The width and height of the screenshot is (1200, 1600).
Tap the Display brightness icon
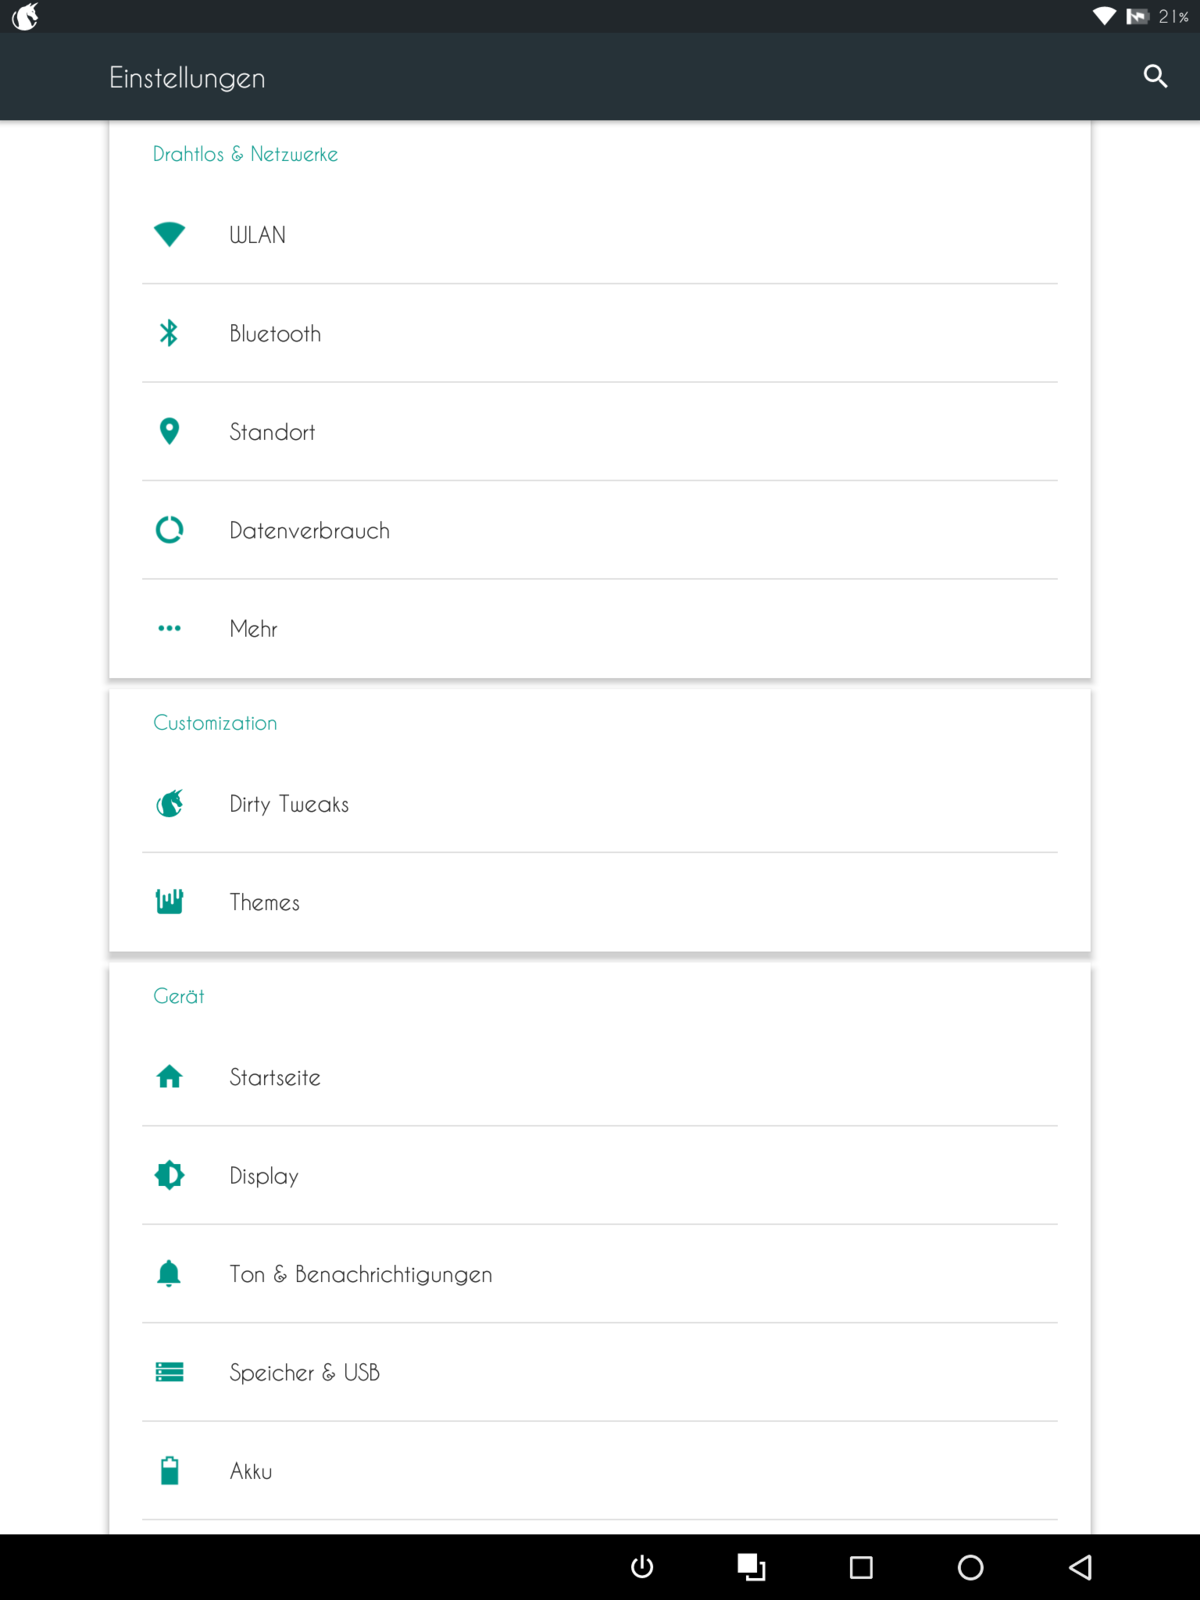[x=170, y=1175]
